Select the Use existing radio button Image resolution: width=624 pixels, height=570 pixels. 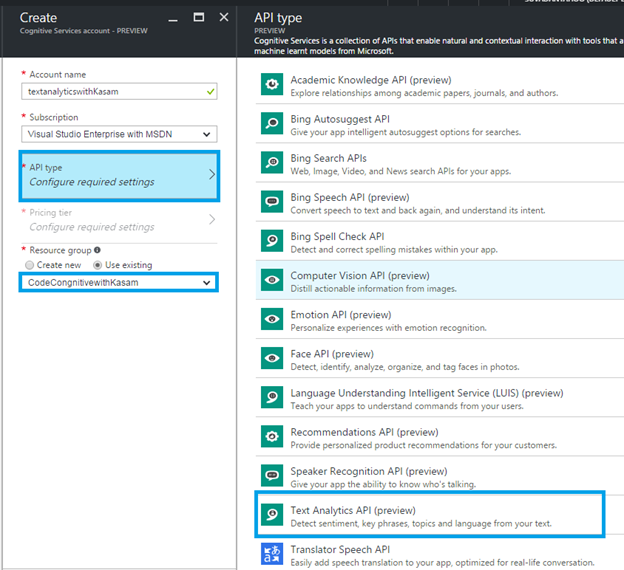(98, 265)
